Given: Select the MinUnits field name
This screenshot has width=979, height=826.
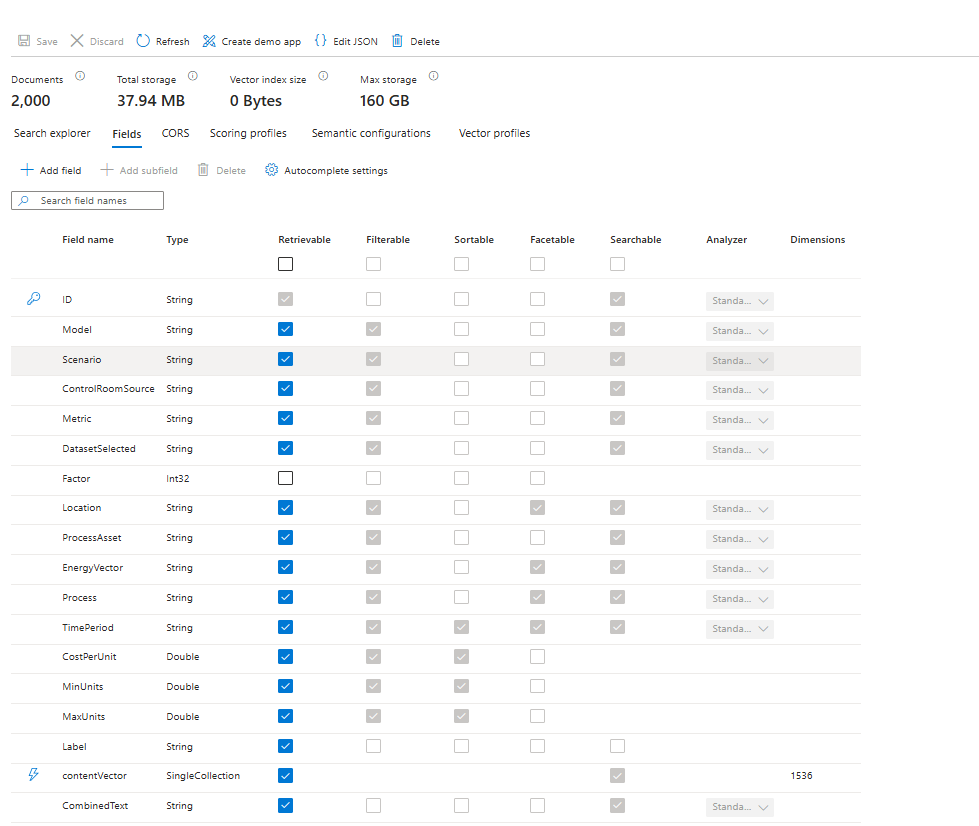Looking at the screenshot, I should point(82,686).
